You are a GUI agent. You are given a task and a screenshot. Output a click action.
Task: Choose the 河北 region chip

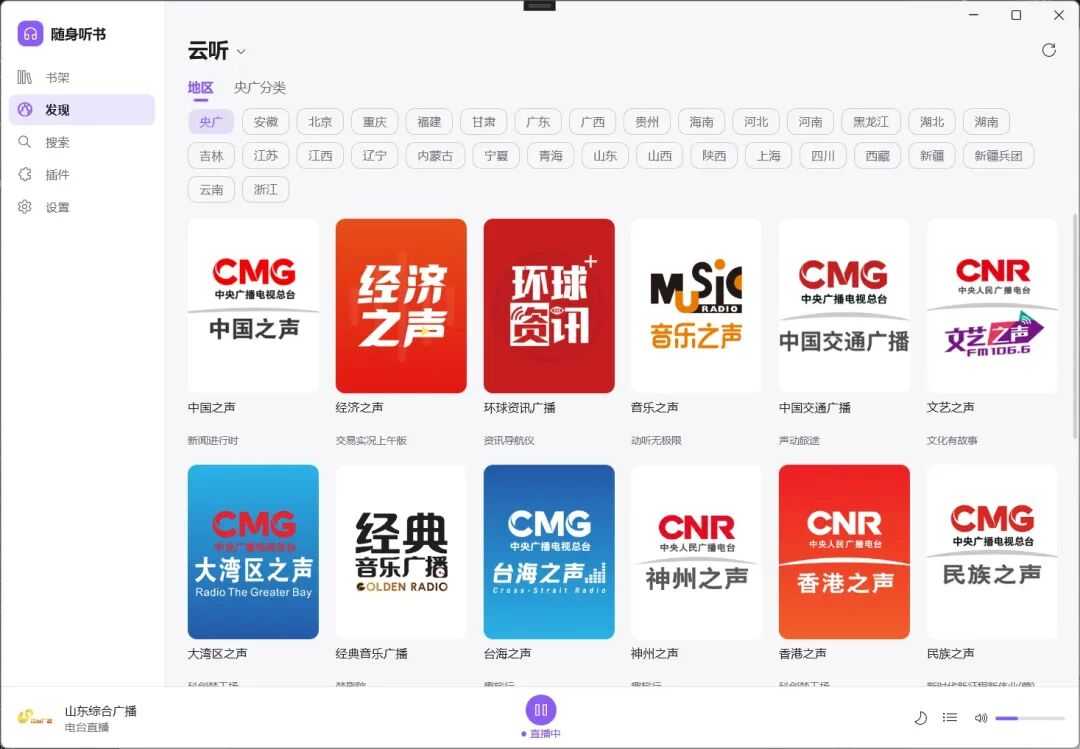pyautogui.click(x=756, y=122)
